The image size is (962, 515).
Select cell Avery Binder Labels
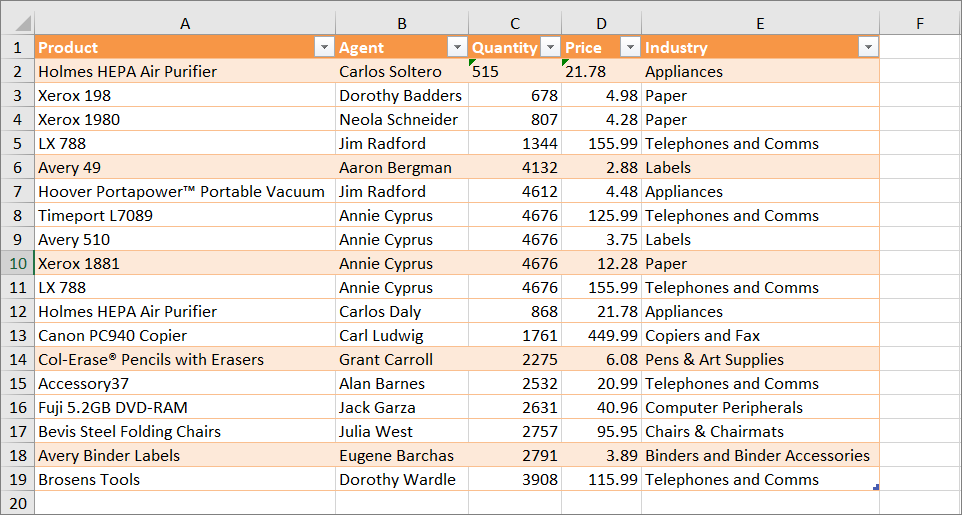tap(185, 455)
